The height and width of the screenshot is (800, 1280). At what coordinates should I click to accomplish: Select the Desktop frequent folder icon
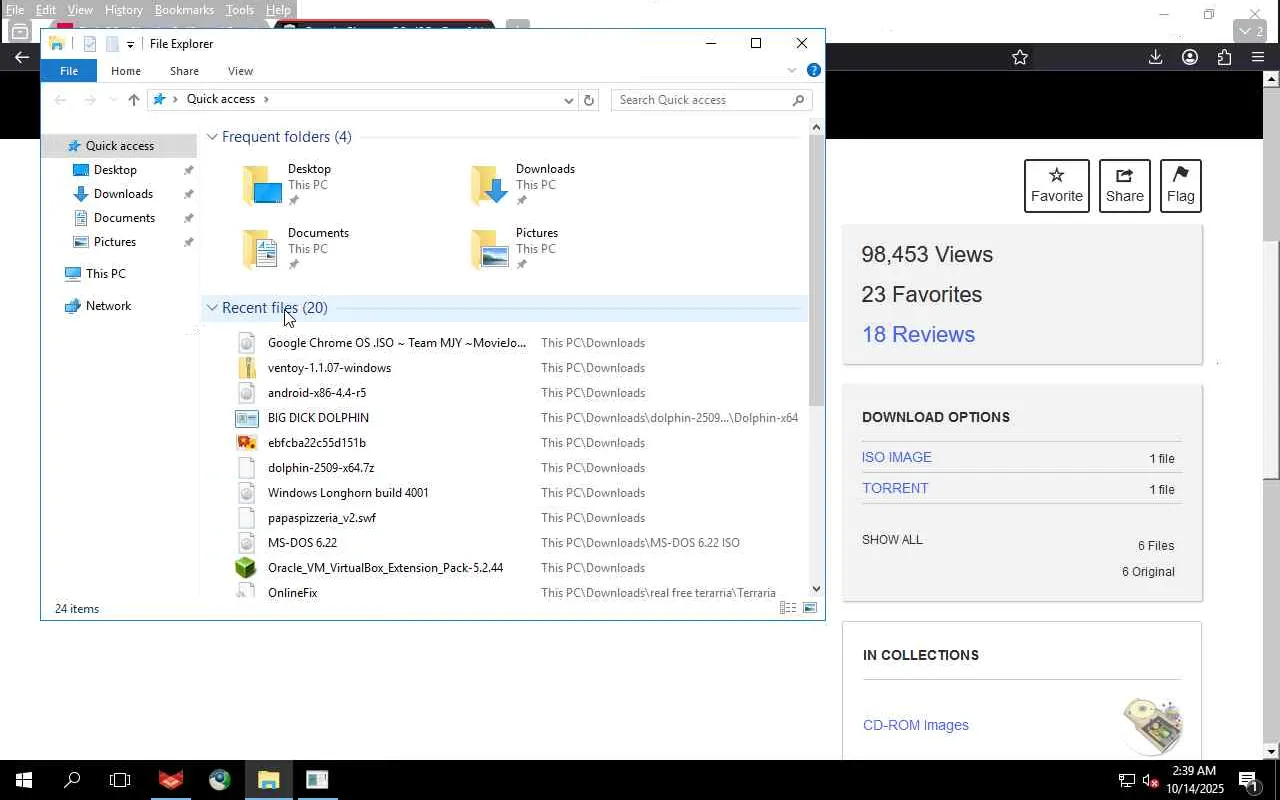[263, 186]
